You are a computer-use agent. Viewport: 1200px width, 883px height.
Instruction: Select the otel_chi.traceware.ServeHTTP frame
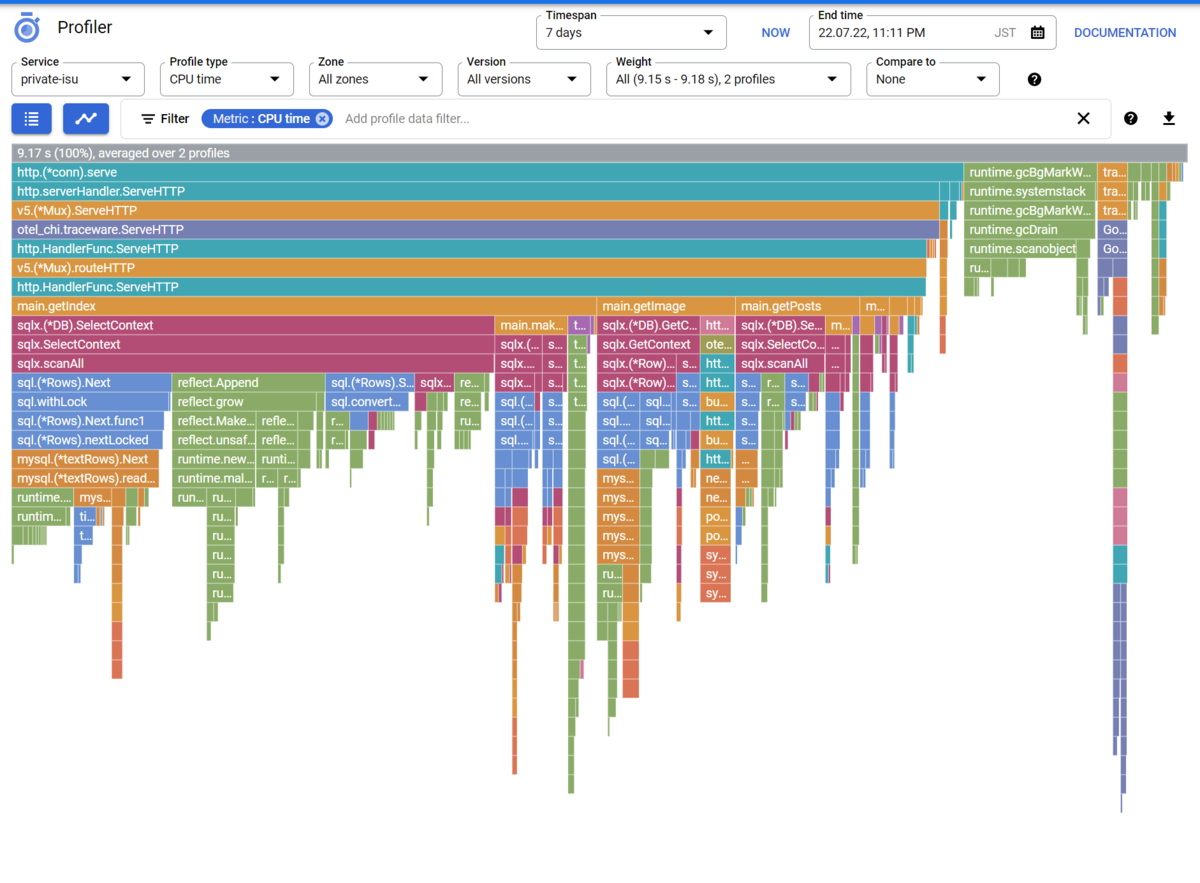coord(476,229)
